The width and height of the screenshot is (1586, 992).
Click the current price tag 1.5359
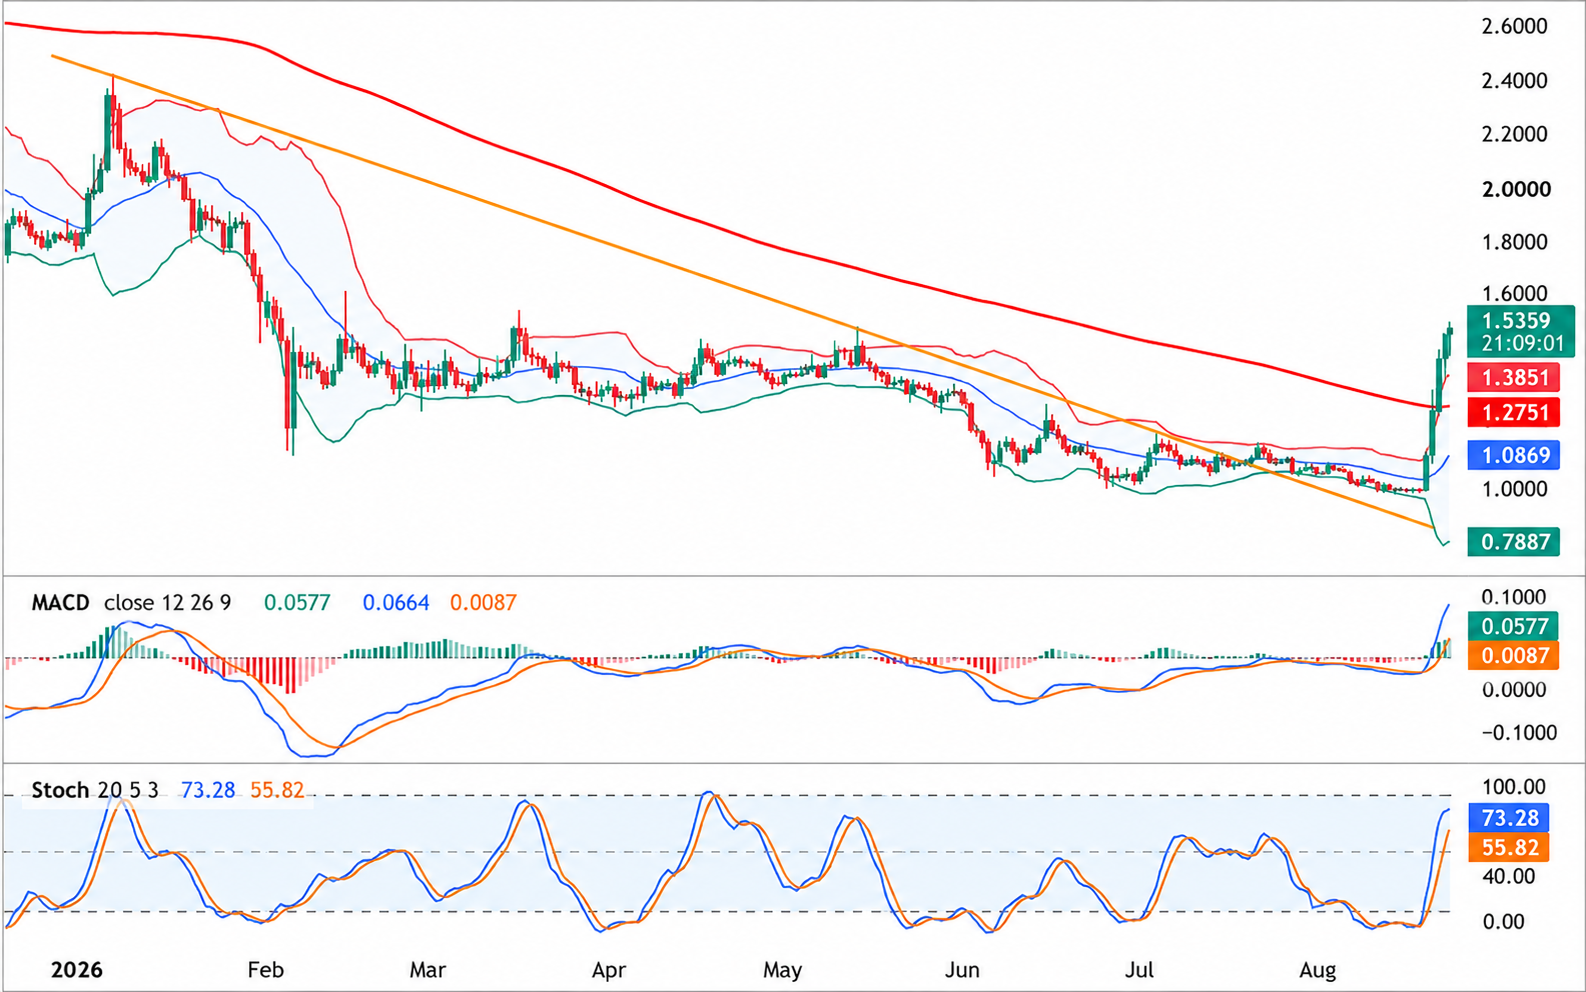[1516, 321]
